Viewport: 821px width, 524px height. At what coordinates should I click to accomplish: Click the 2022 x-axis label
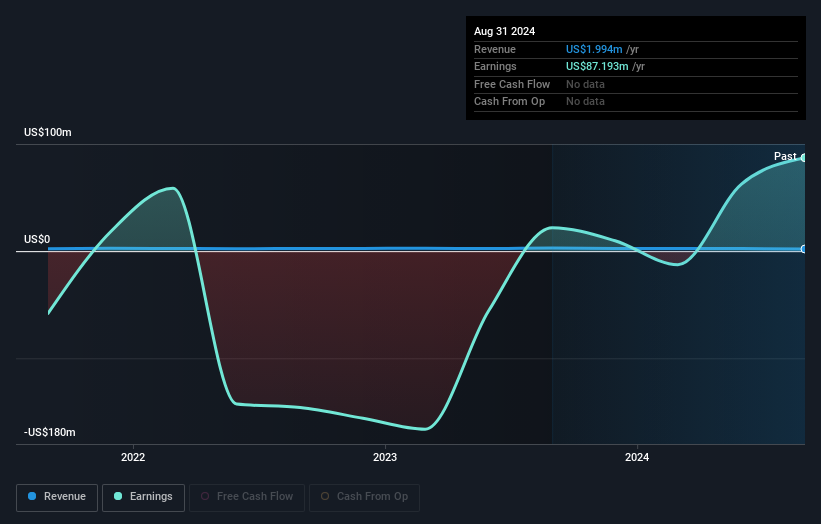[133, 458]
